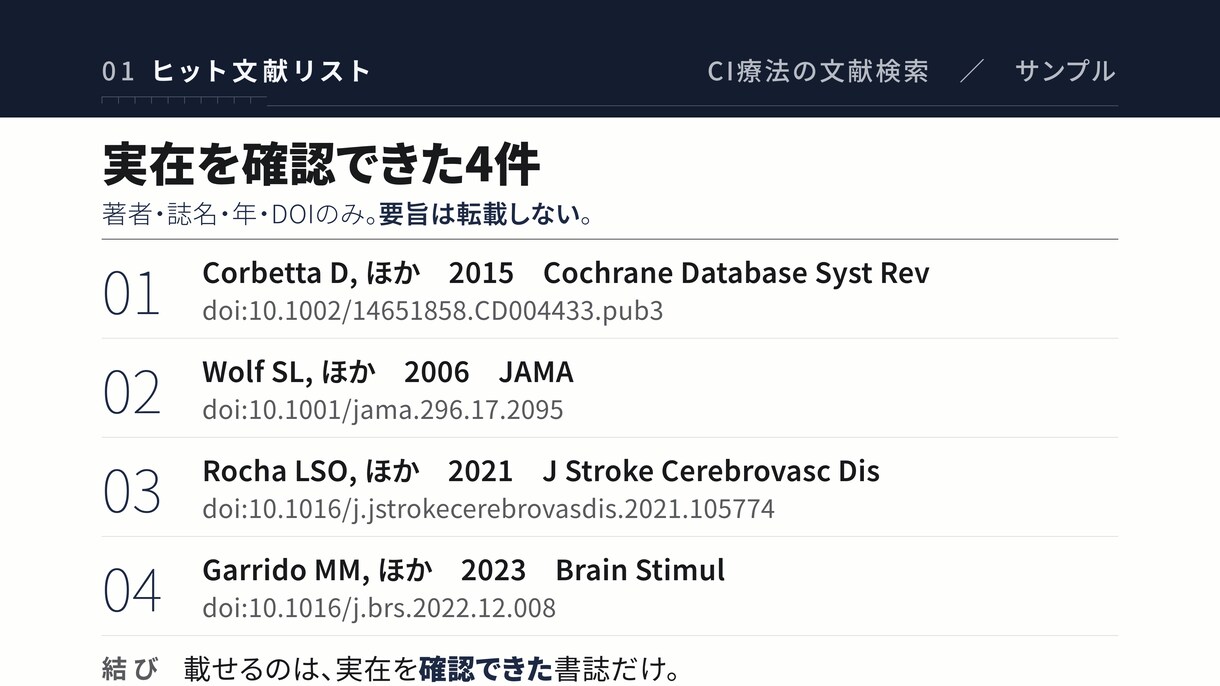This screenshot has height=686, width=1220.
Task: Click the header text "CI療法の文献検索"
Action: coord(818,71)
